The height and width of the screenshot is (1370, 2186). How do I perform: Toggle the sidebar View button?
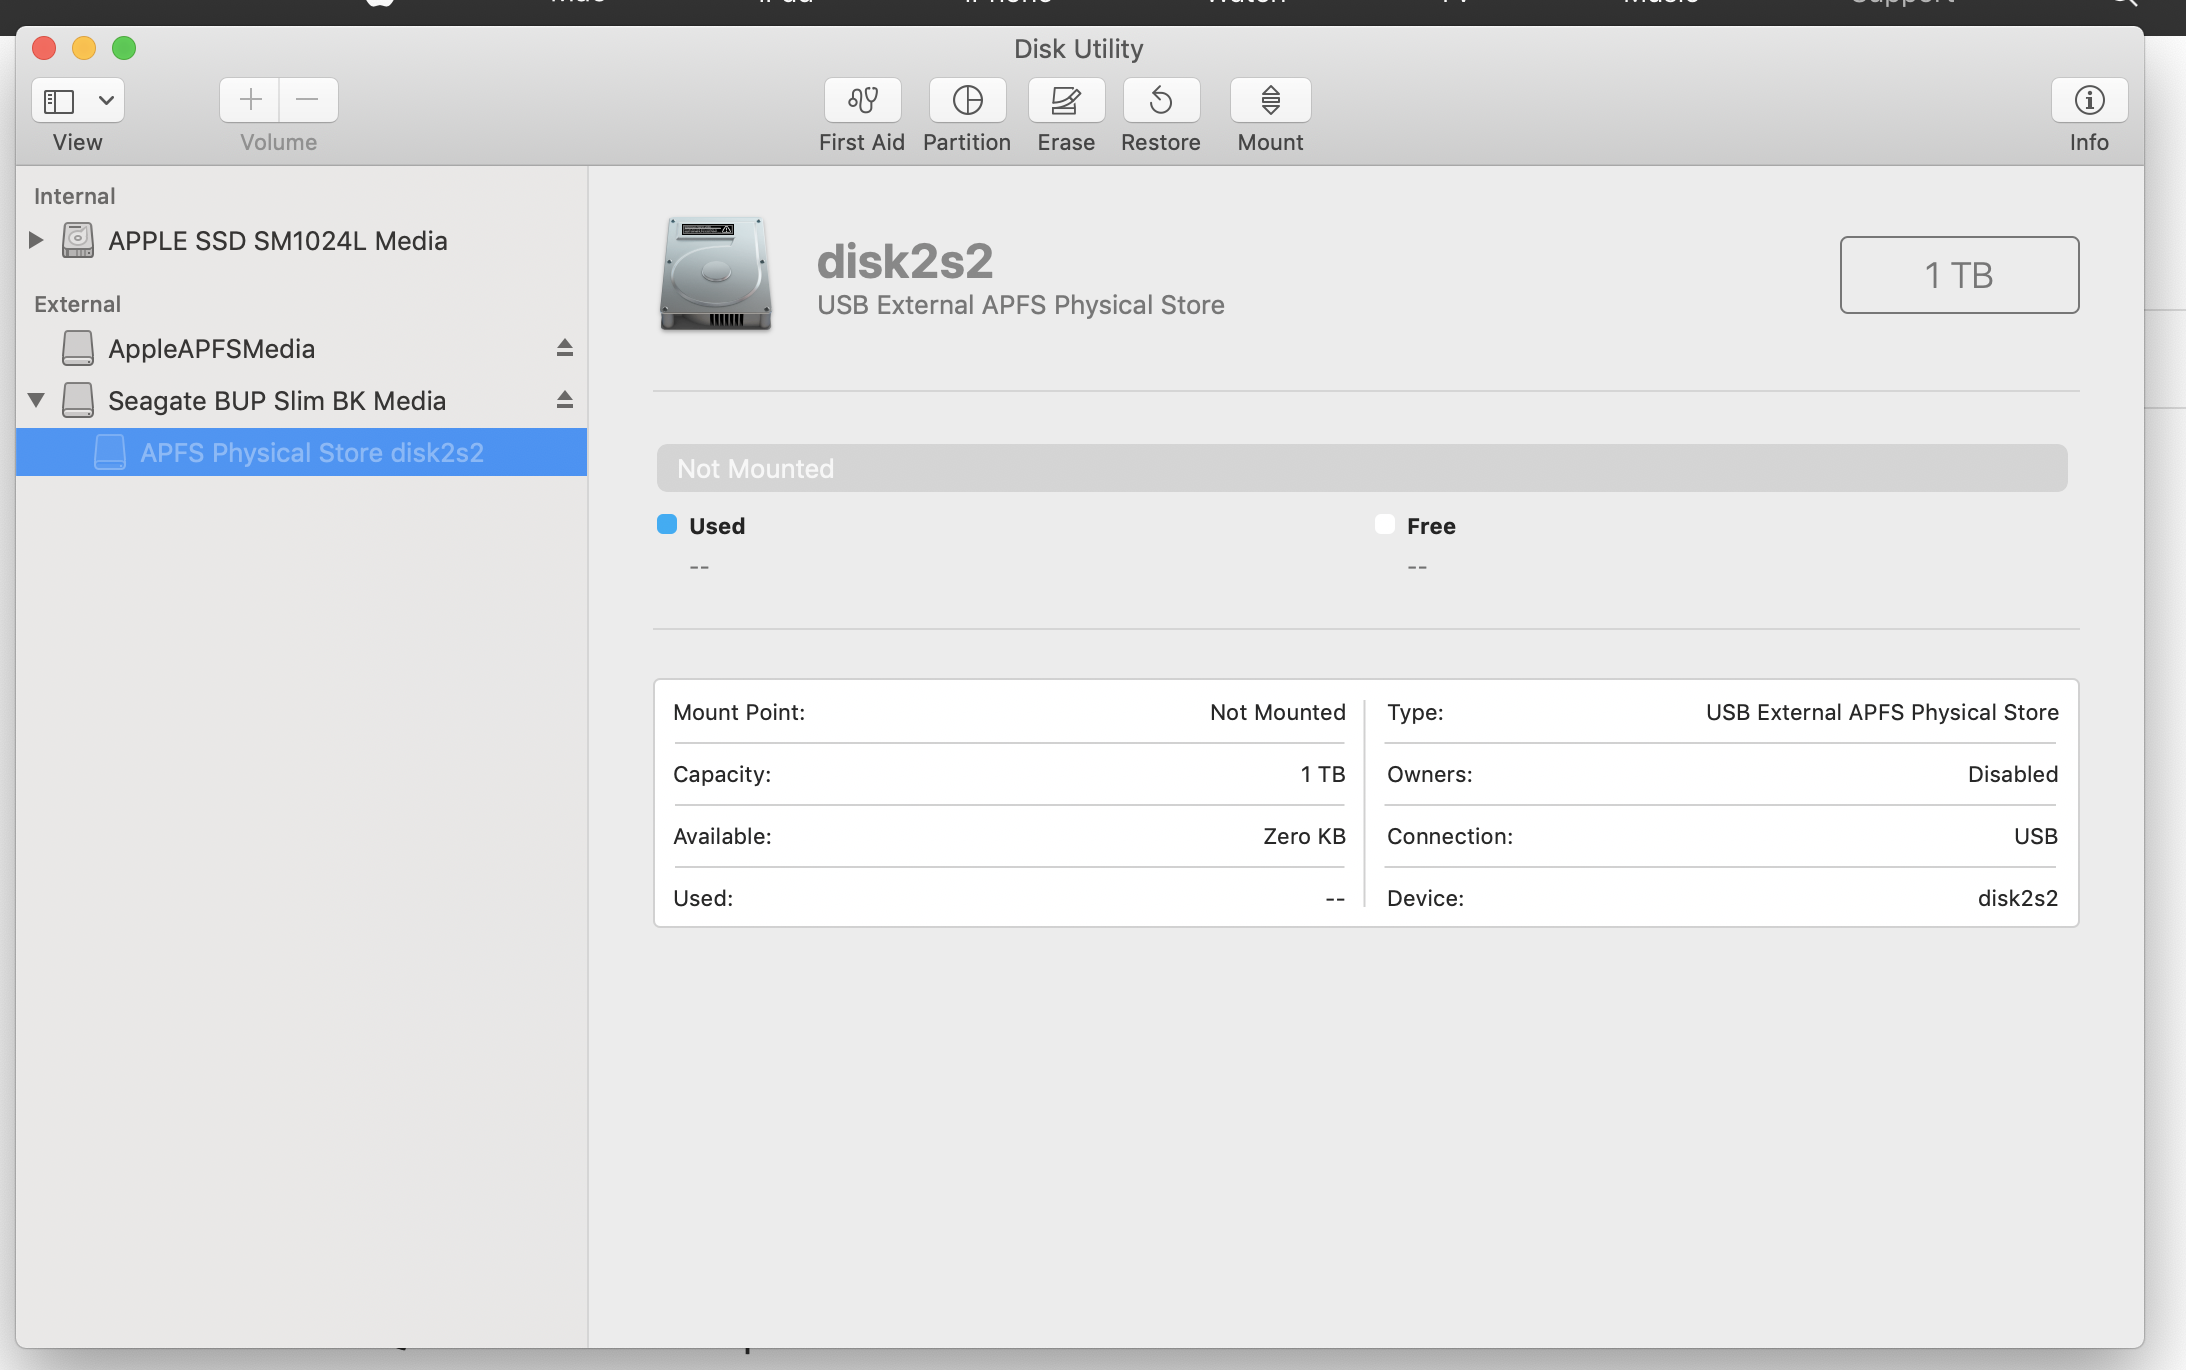click(59, 100)
